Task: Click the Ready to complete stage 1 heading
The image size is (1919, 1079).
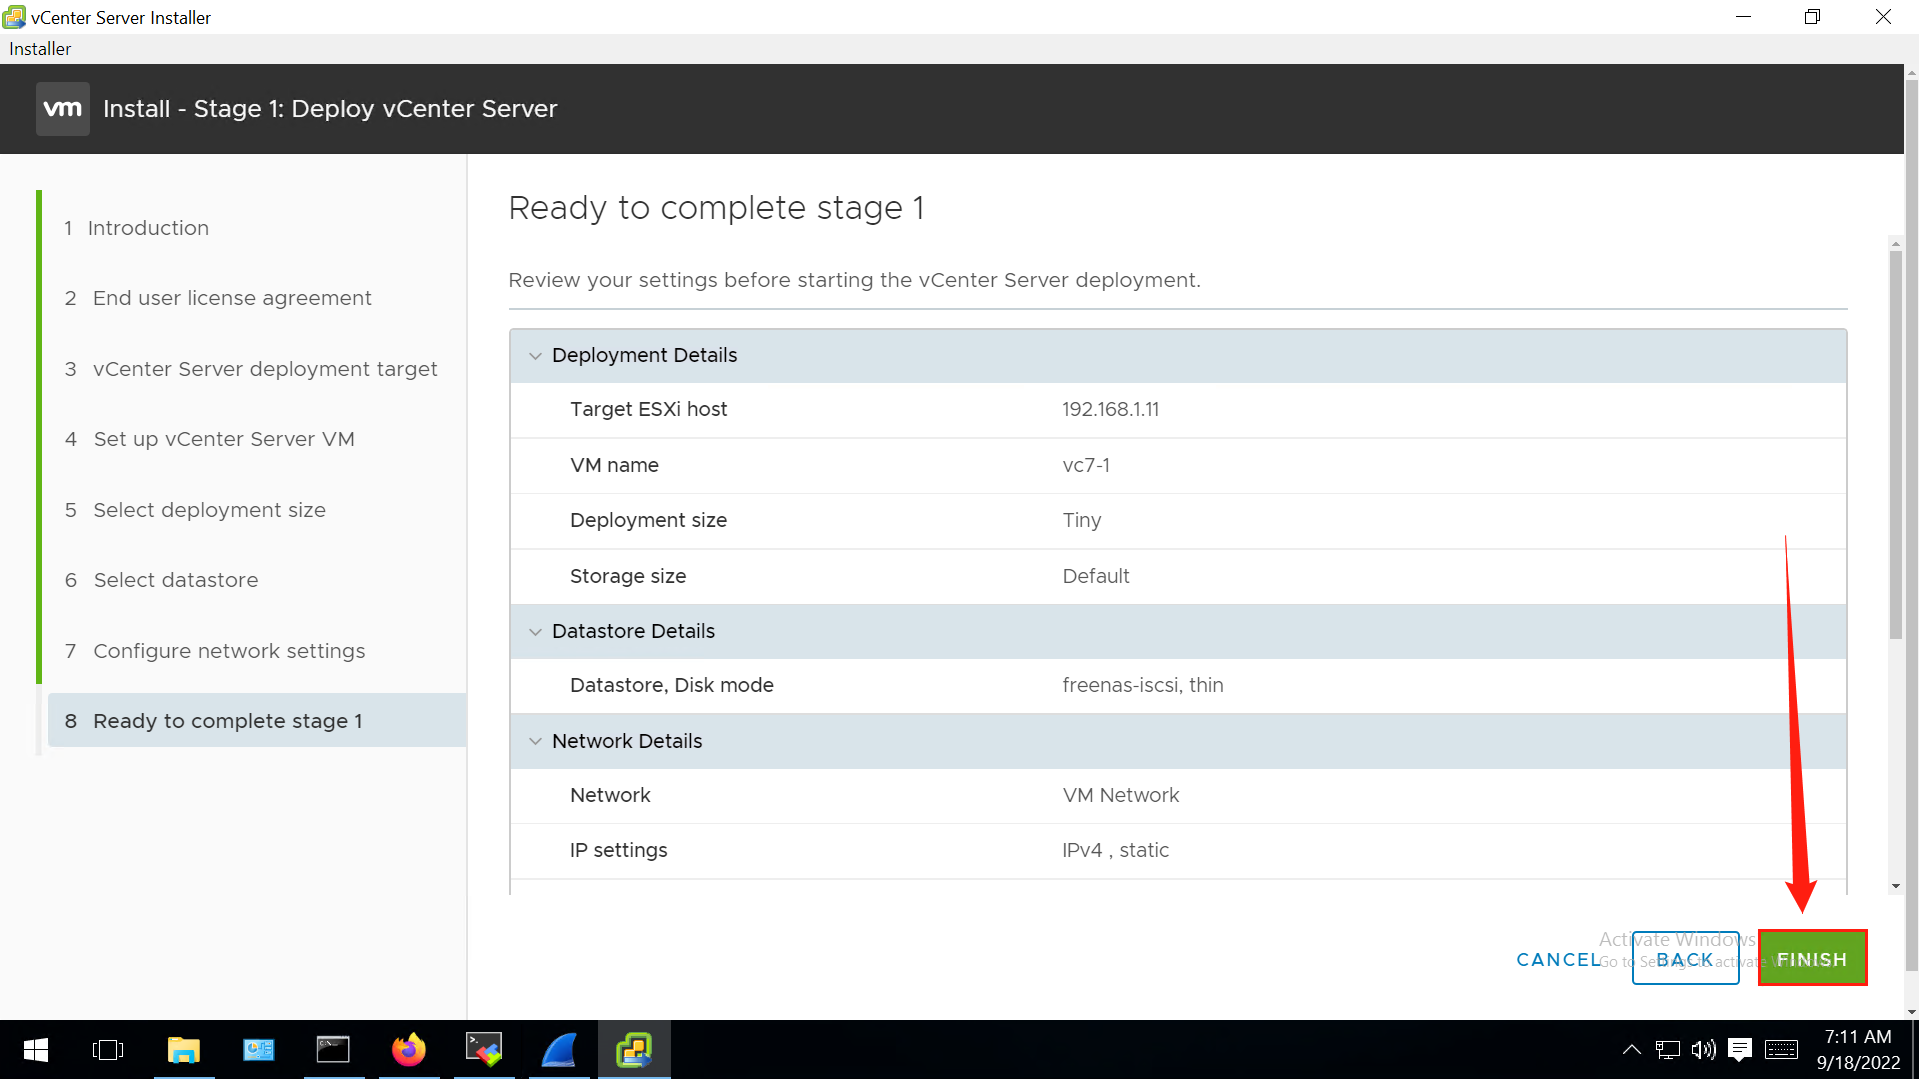Action: (x=716, y=208)
